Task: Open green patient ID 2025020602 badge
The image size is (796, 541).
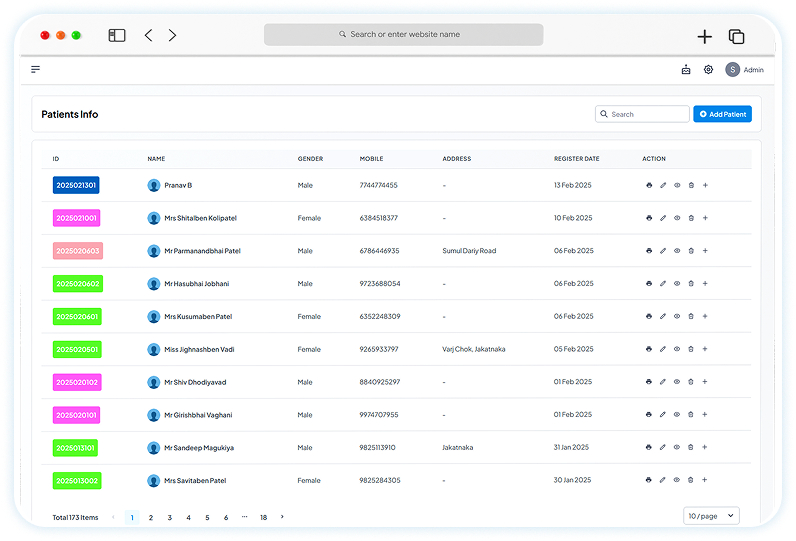Action: coord(78,284)
